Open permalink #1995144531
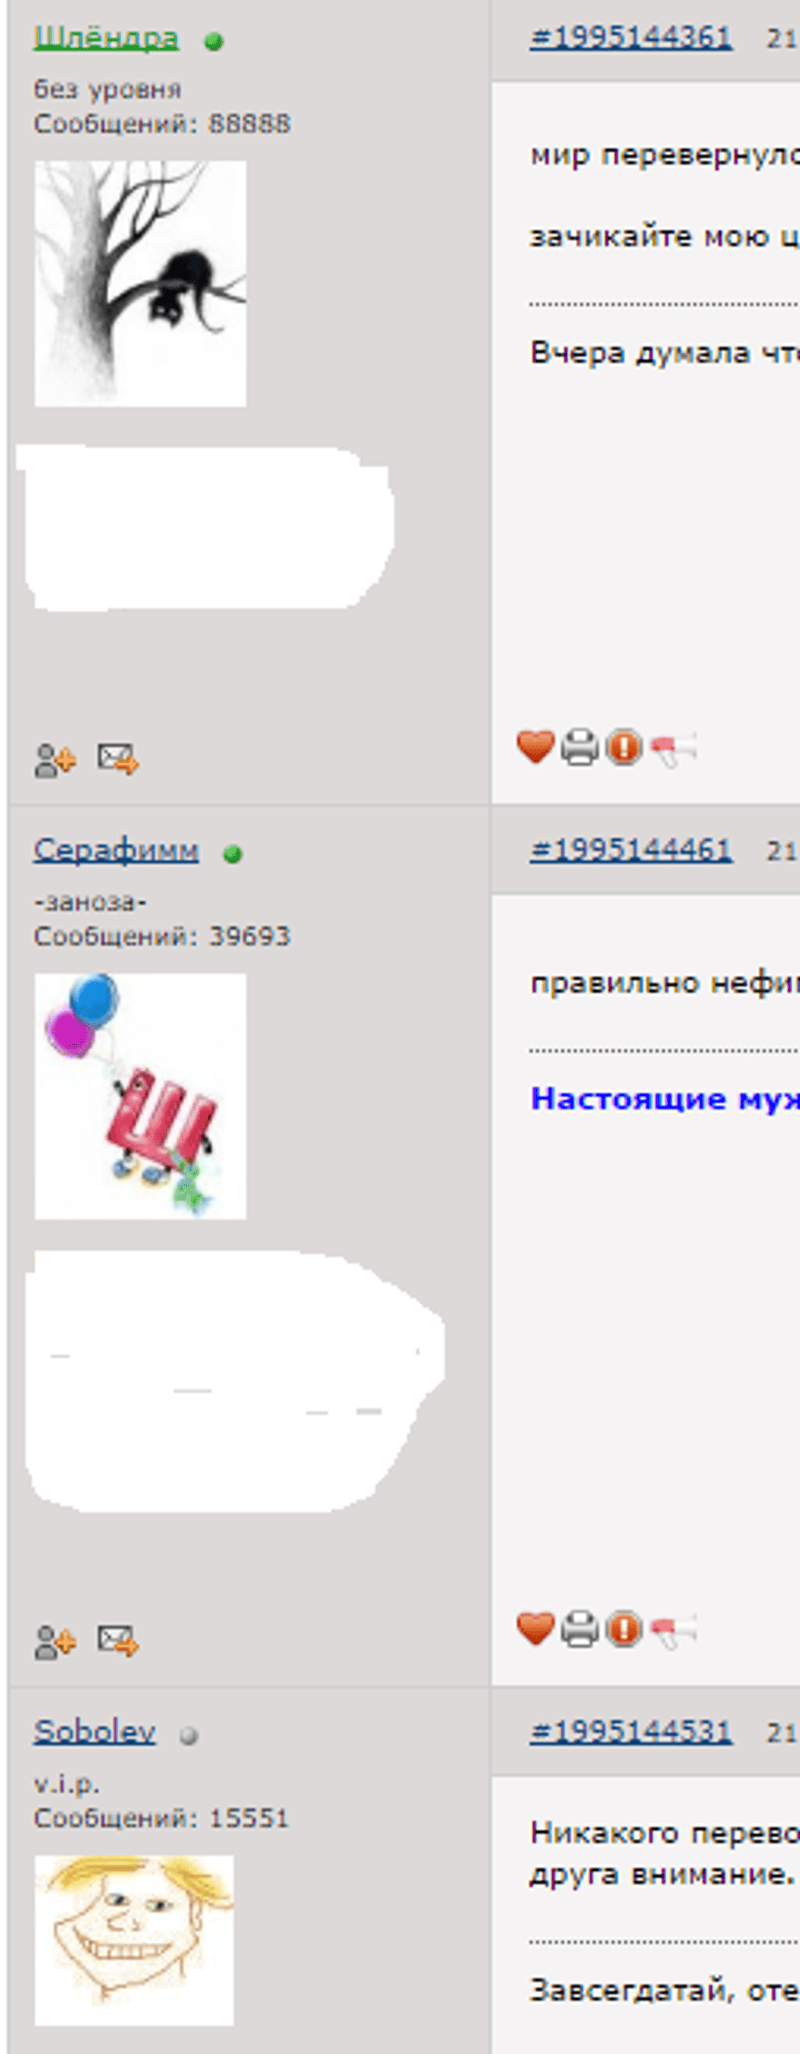The width and height of the screenshot is (800, 2054). point(631,1731)
